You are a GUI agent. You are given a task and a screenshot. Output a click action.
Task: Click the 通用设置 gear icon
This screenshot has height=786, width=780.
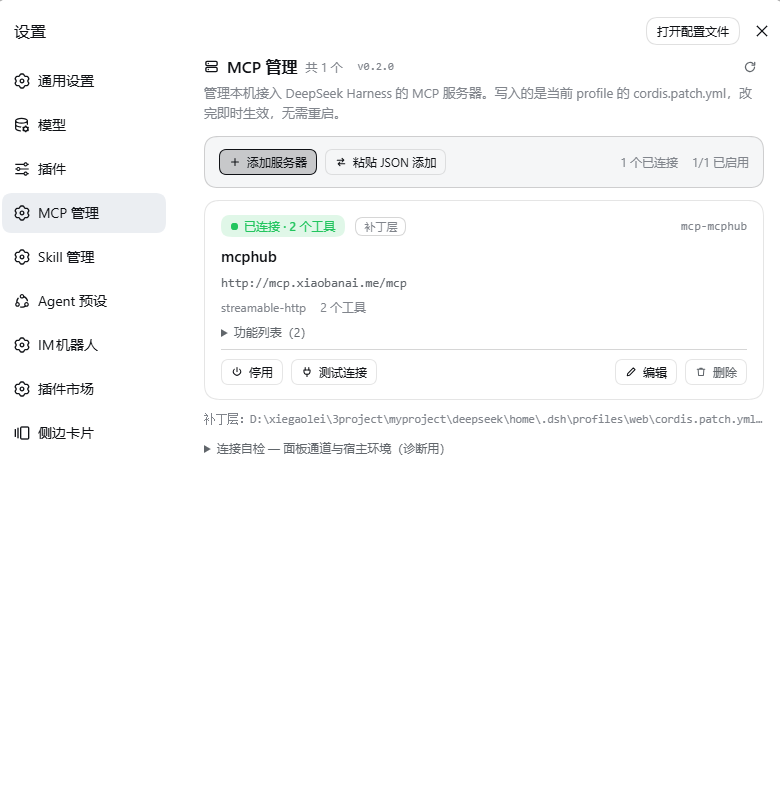pyautogui.click(x=22, y=81)
